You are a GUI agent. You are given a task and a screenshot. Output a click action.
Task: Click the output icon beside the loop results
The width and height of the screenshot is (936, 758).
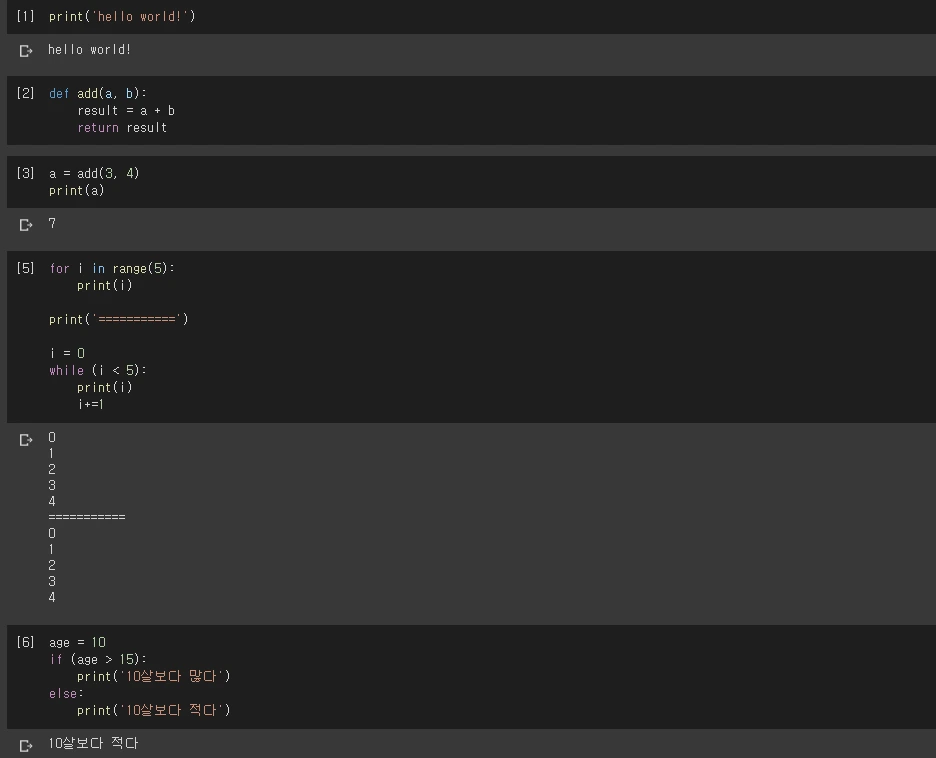point(26,440)
